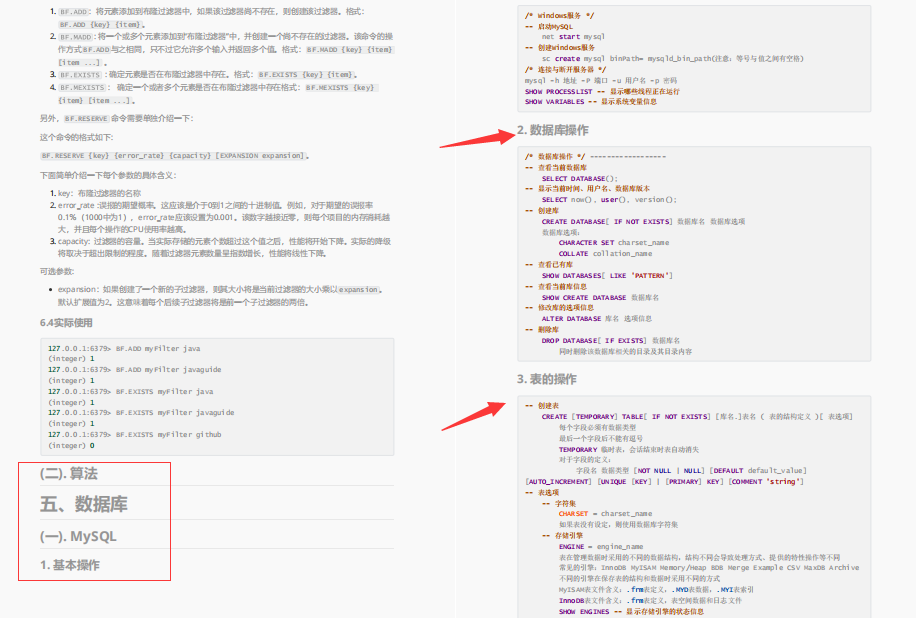Click the '[AUTO_INCREMENT] [UNIQUE [KEY]' line
This screenshot has width=916, height=618.
[x=664, y=482]
